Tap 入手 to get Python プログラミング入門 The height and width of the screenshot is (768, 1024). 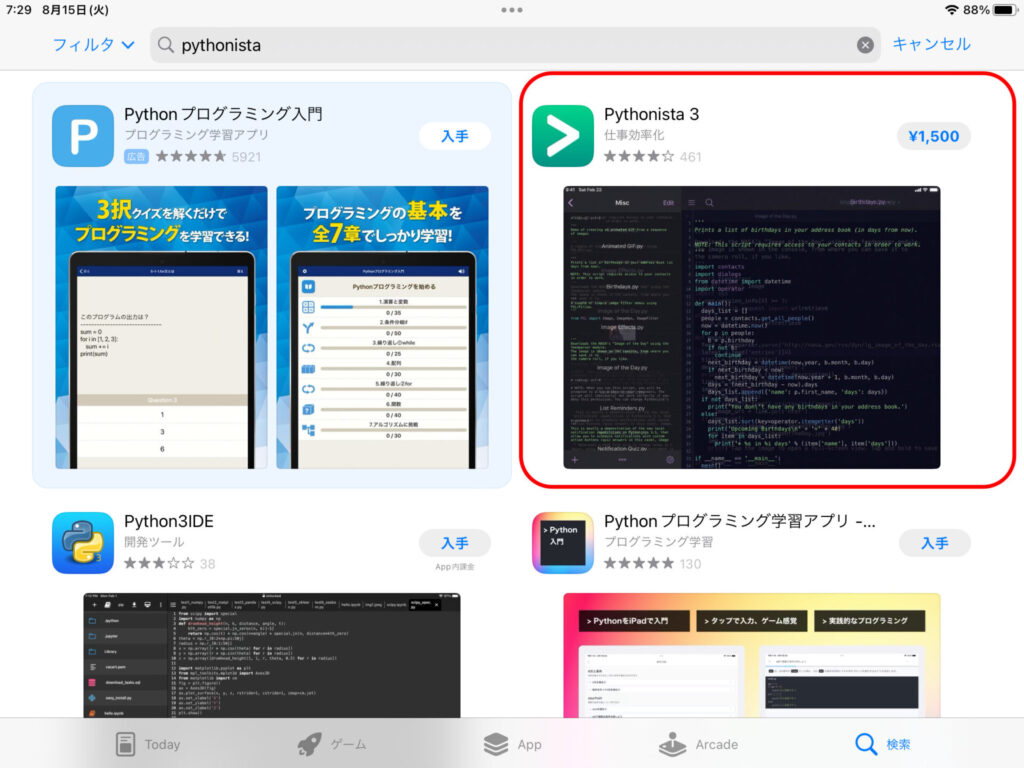tap(455, 136)
